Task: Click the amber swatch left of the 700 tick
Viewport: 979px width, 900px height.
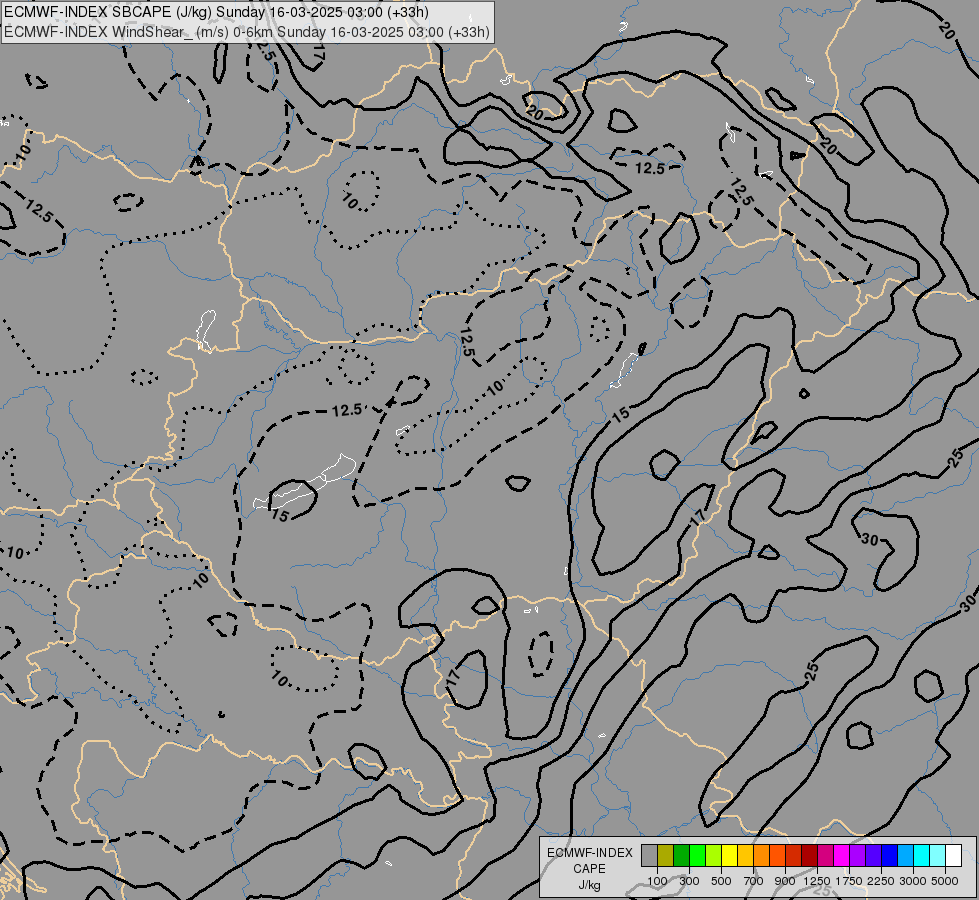Action: (745, 856)
